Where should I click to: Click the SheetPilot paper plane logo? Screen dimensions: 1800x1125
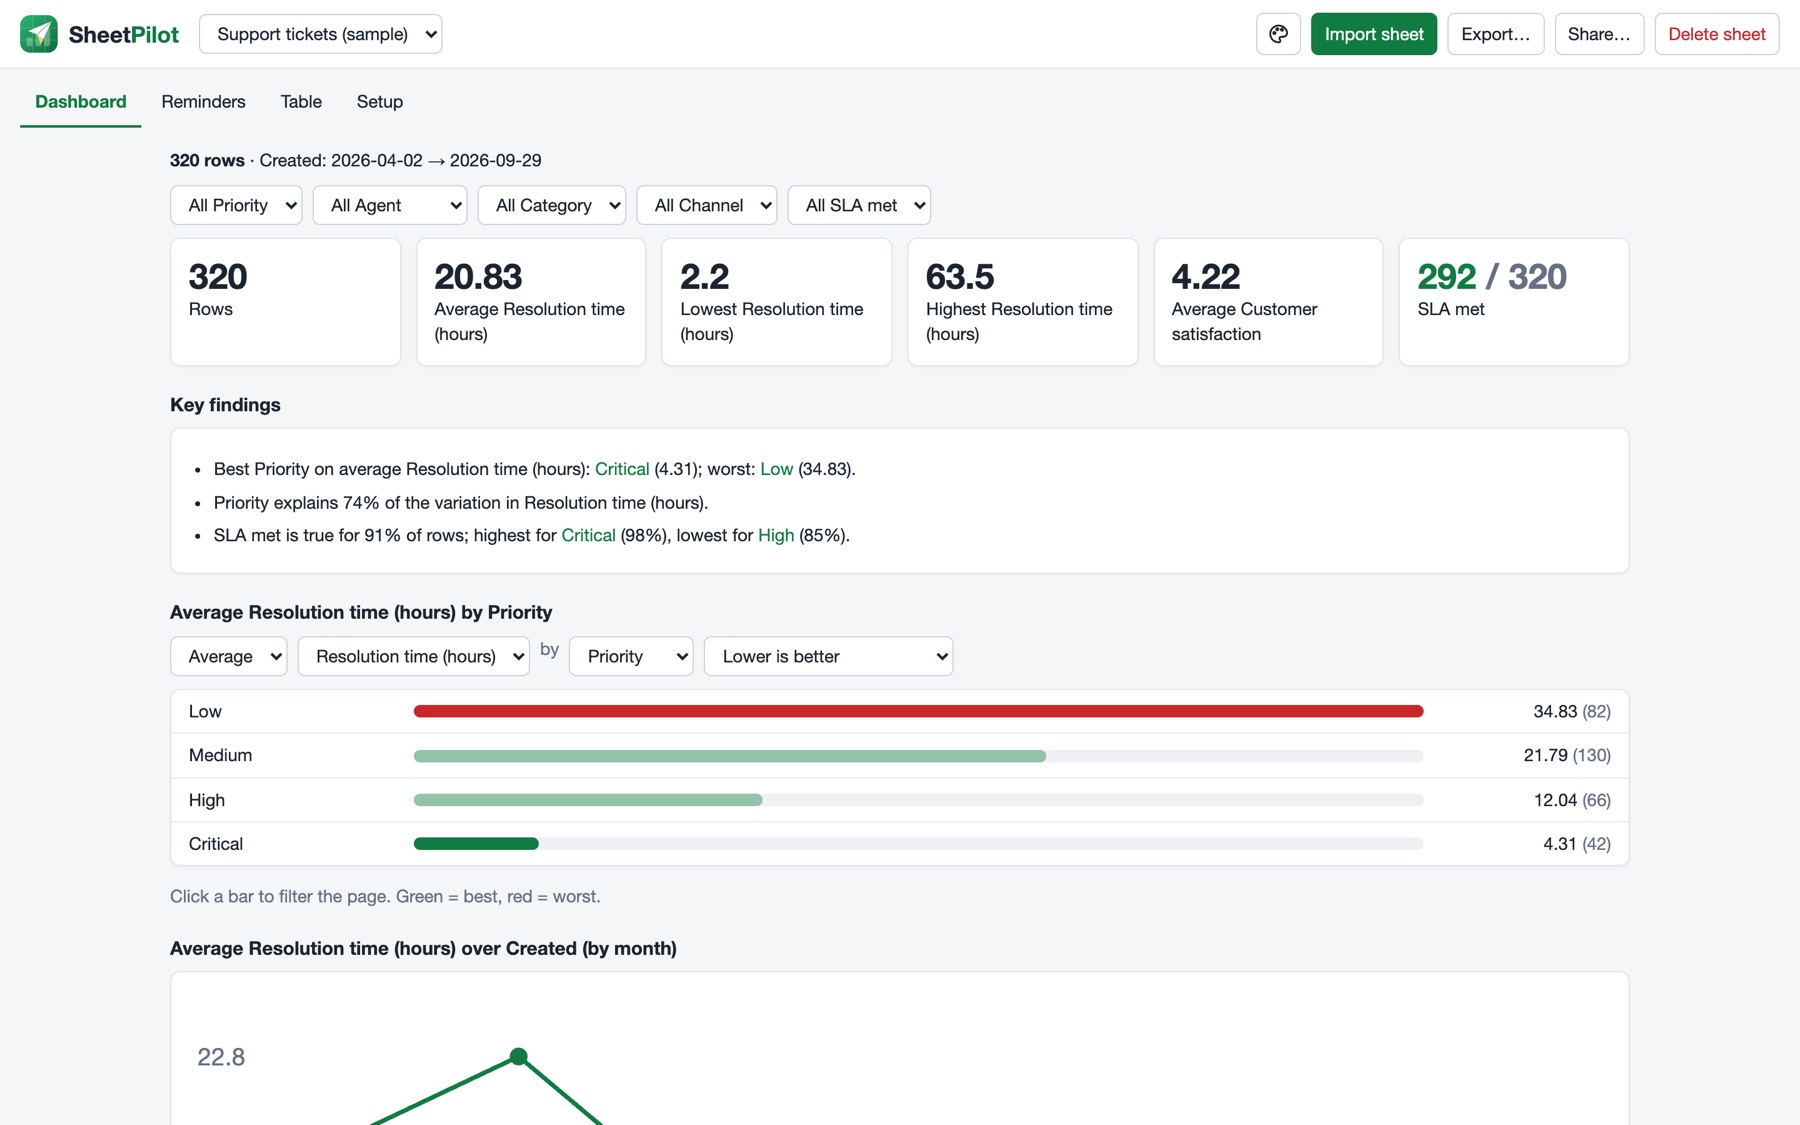(x=39, y=34)
